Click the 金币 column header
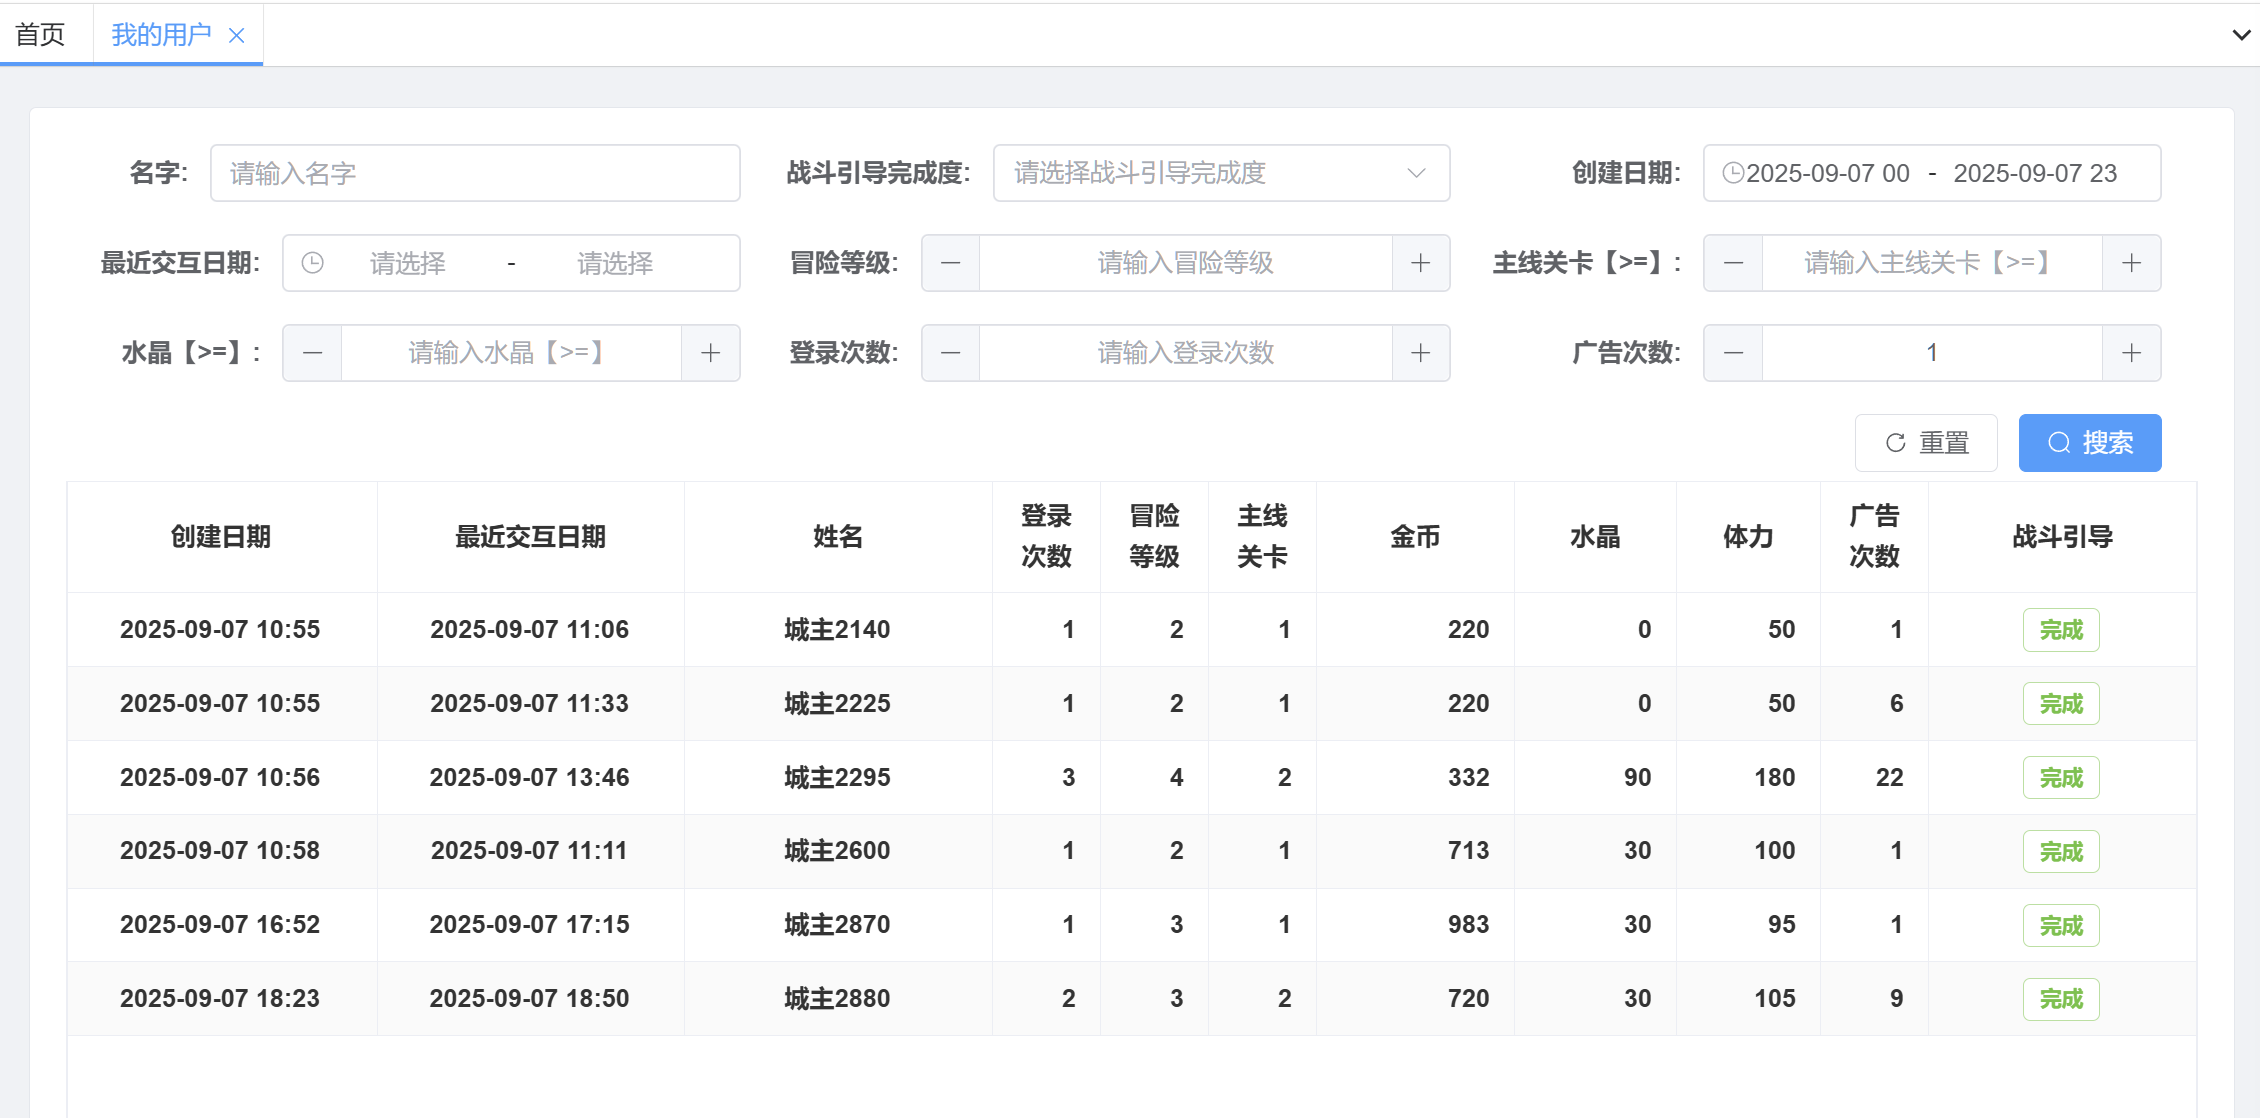Viewport: 2260px width, 1118px height. click(x=1415, y=537)
